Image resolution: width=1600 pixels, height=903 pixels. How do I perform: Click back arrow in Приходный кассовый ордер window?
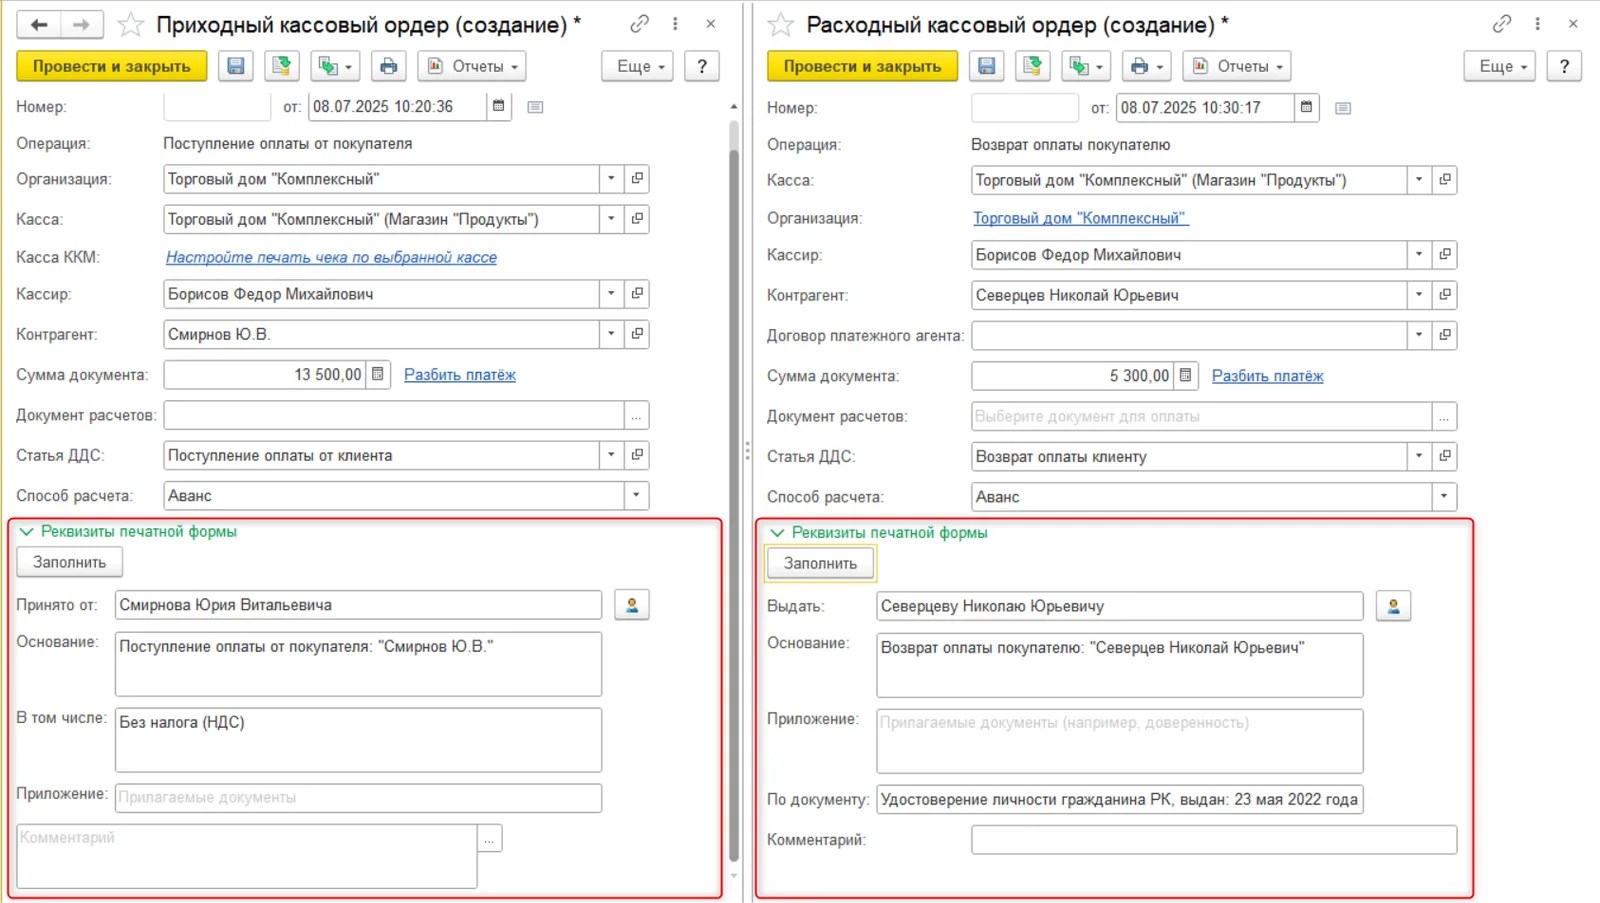click(x=39, y=25)
